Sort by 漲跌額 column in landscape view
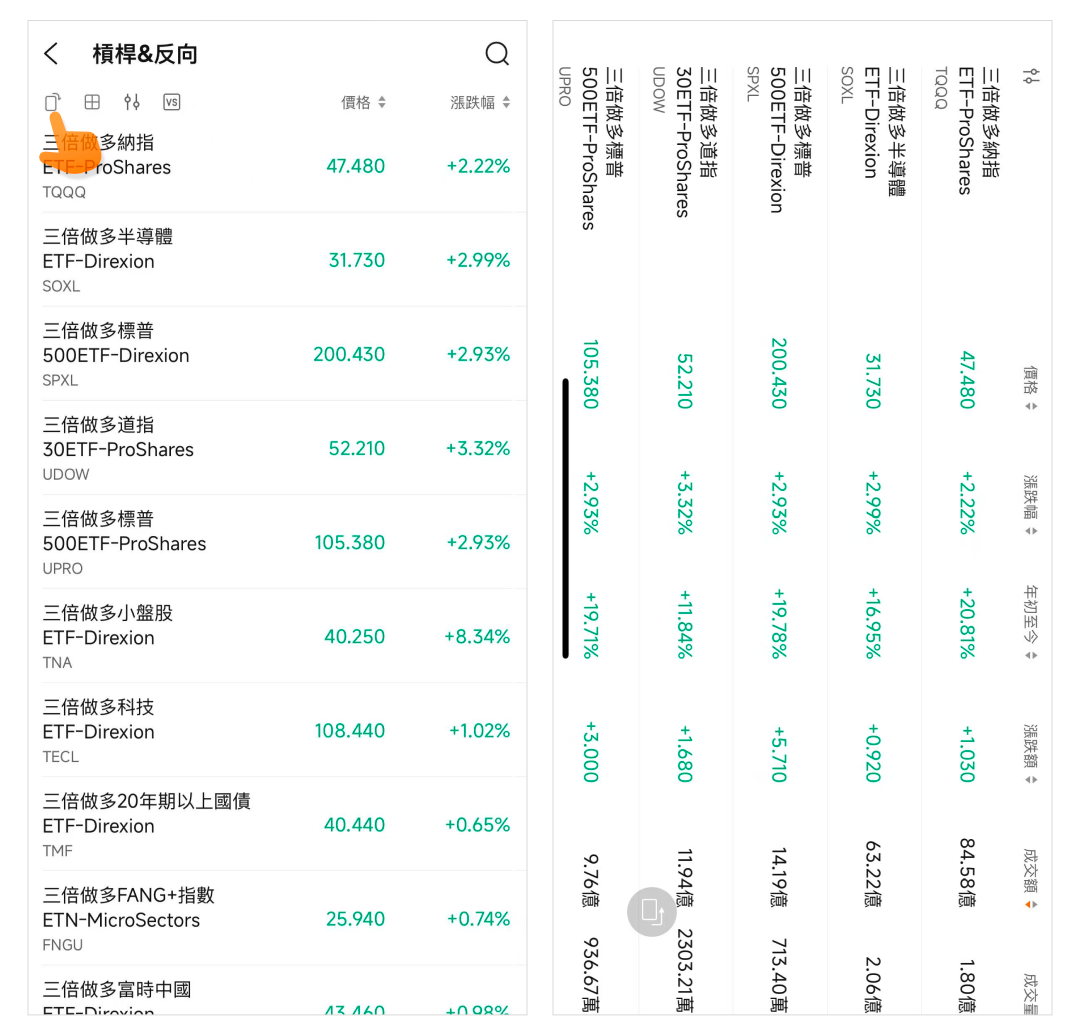The image size is (1080, 1036). pyautogui.click(x=1031, y=754)
